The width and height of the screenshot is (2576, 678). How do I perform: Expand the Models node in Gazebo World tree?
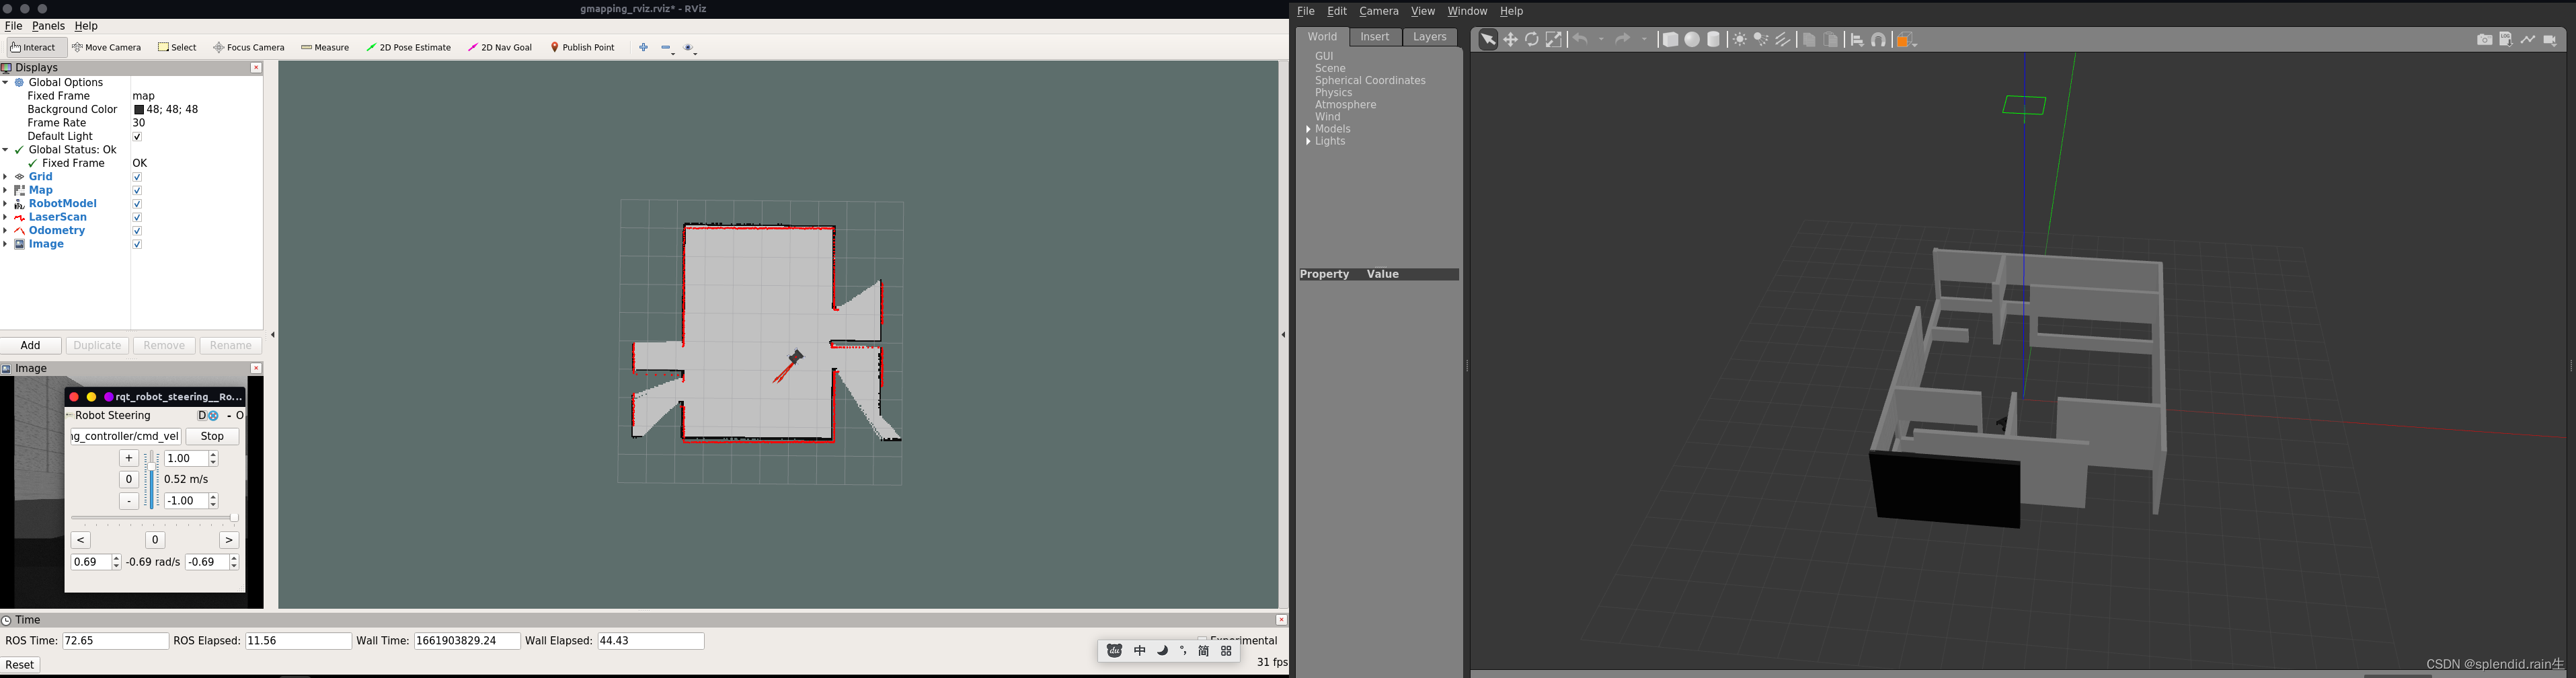(x=1309, y=129)
